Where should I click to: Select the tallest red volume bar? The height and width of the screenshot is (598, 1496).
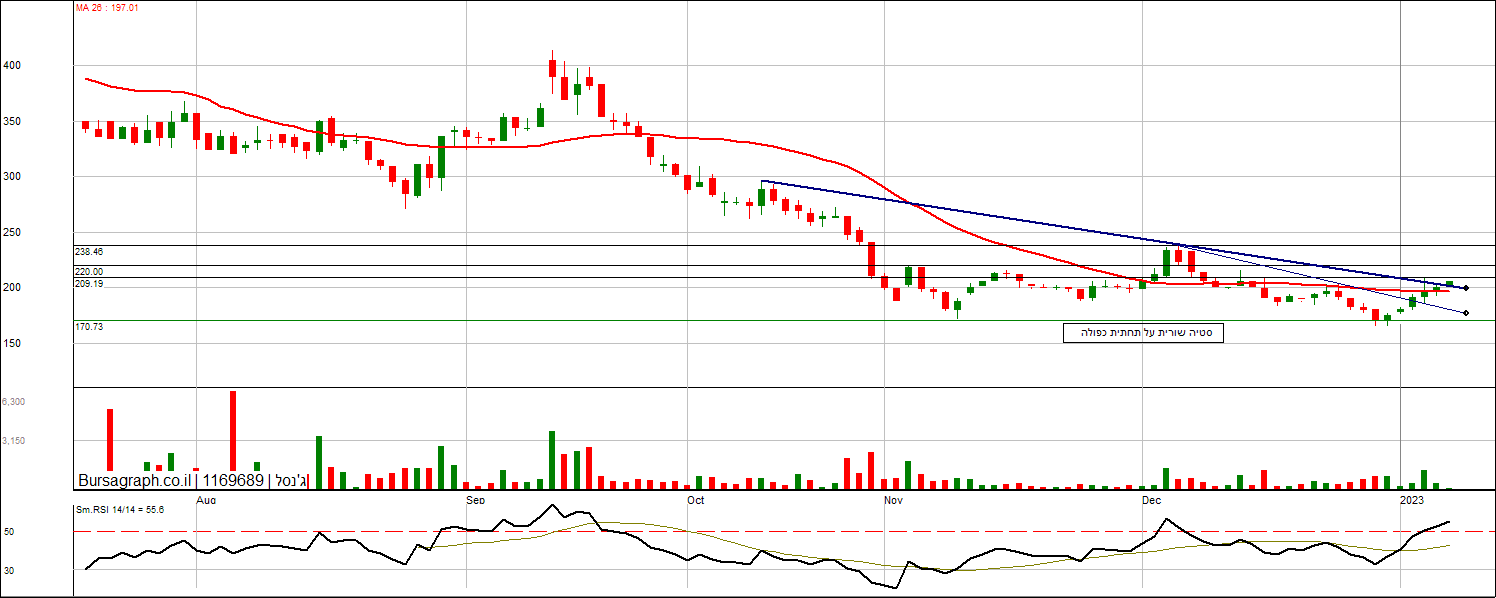(x=233, y=430)
